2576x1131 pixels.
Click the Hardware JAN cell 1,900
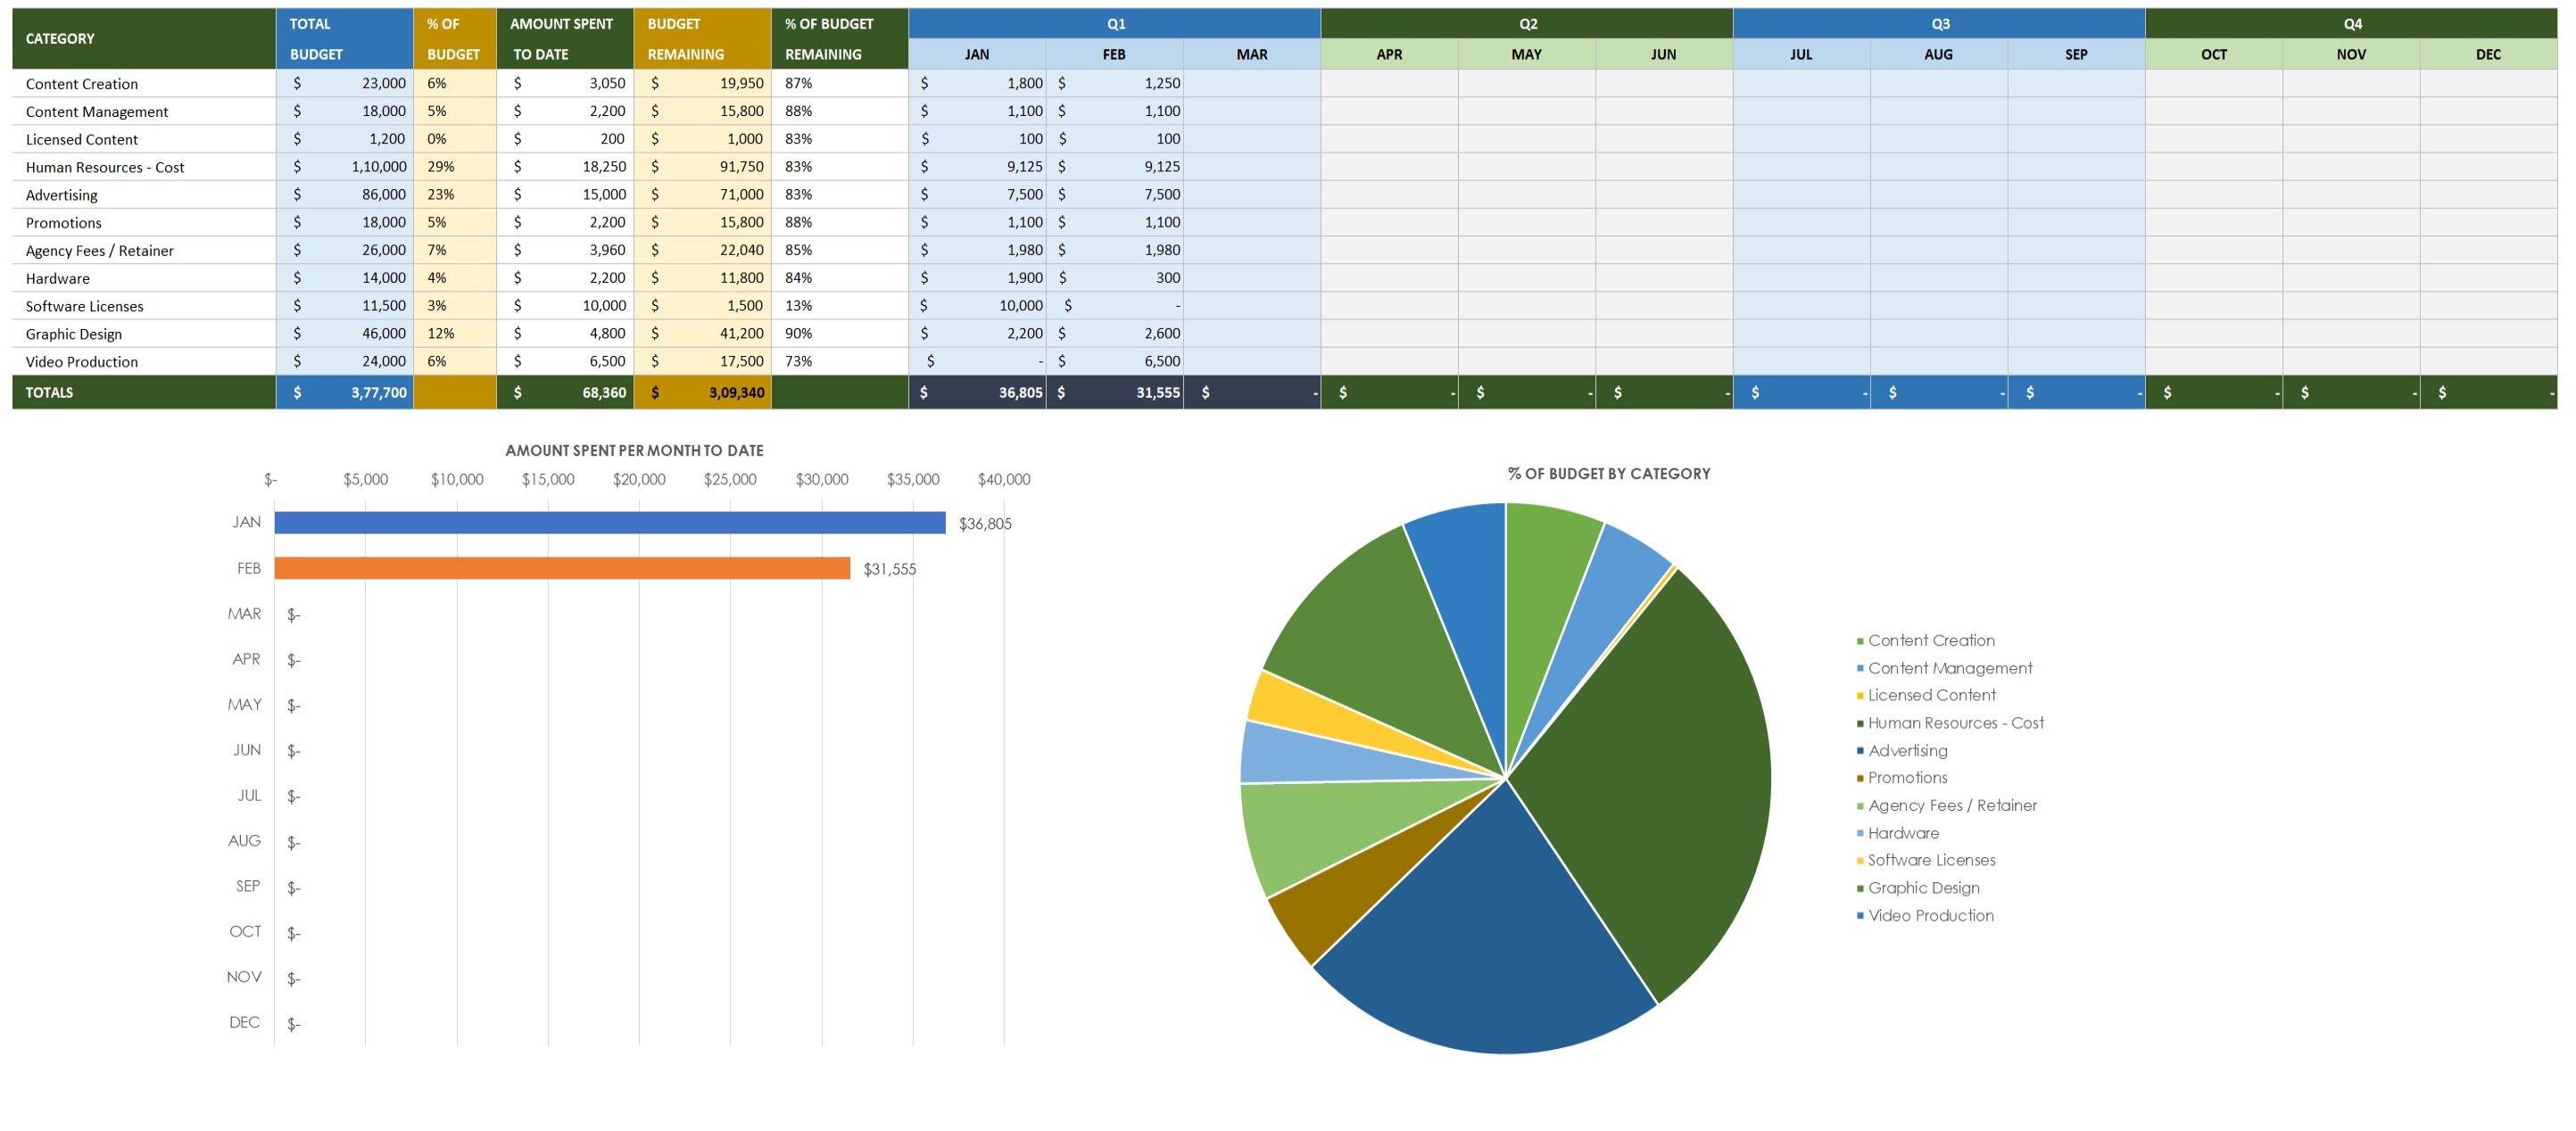tap(977, 277)
